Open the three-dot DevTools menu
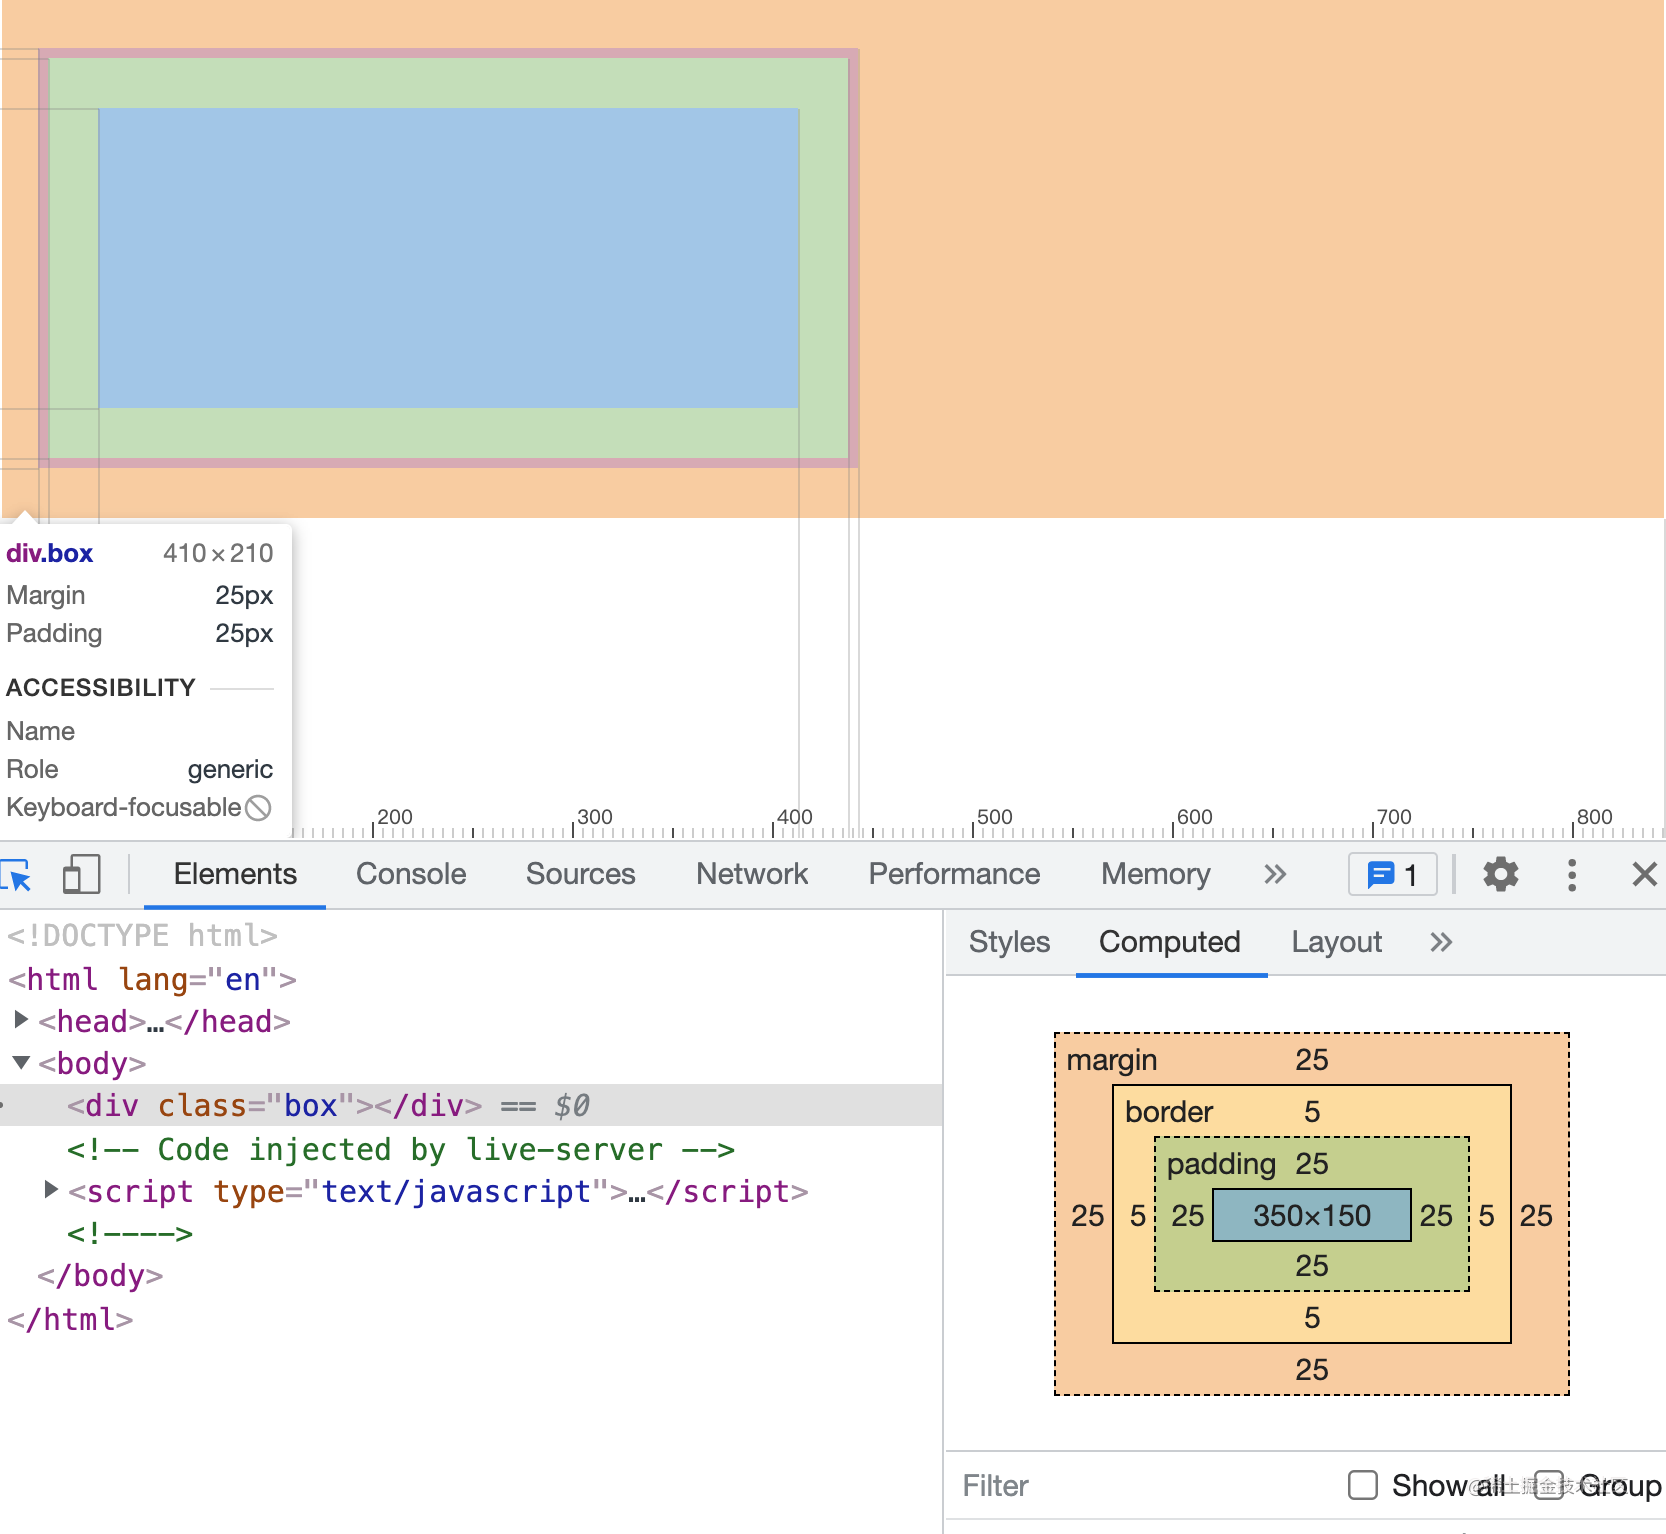Image resolution: width=1666 pixels, height=1534 pixels. (x=1572, y=875)
